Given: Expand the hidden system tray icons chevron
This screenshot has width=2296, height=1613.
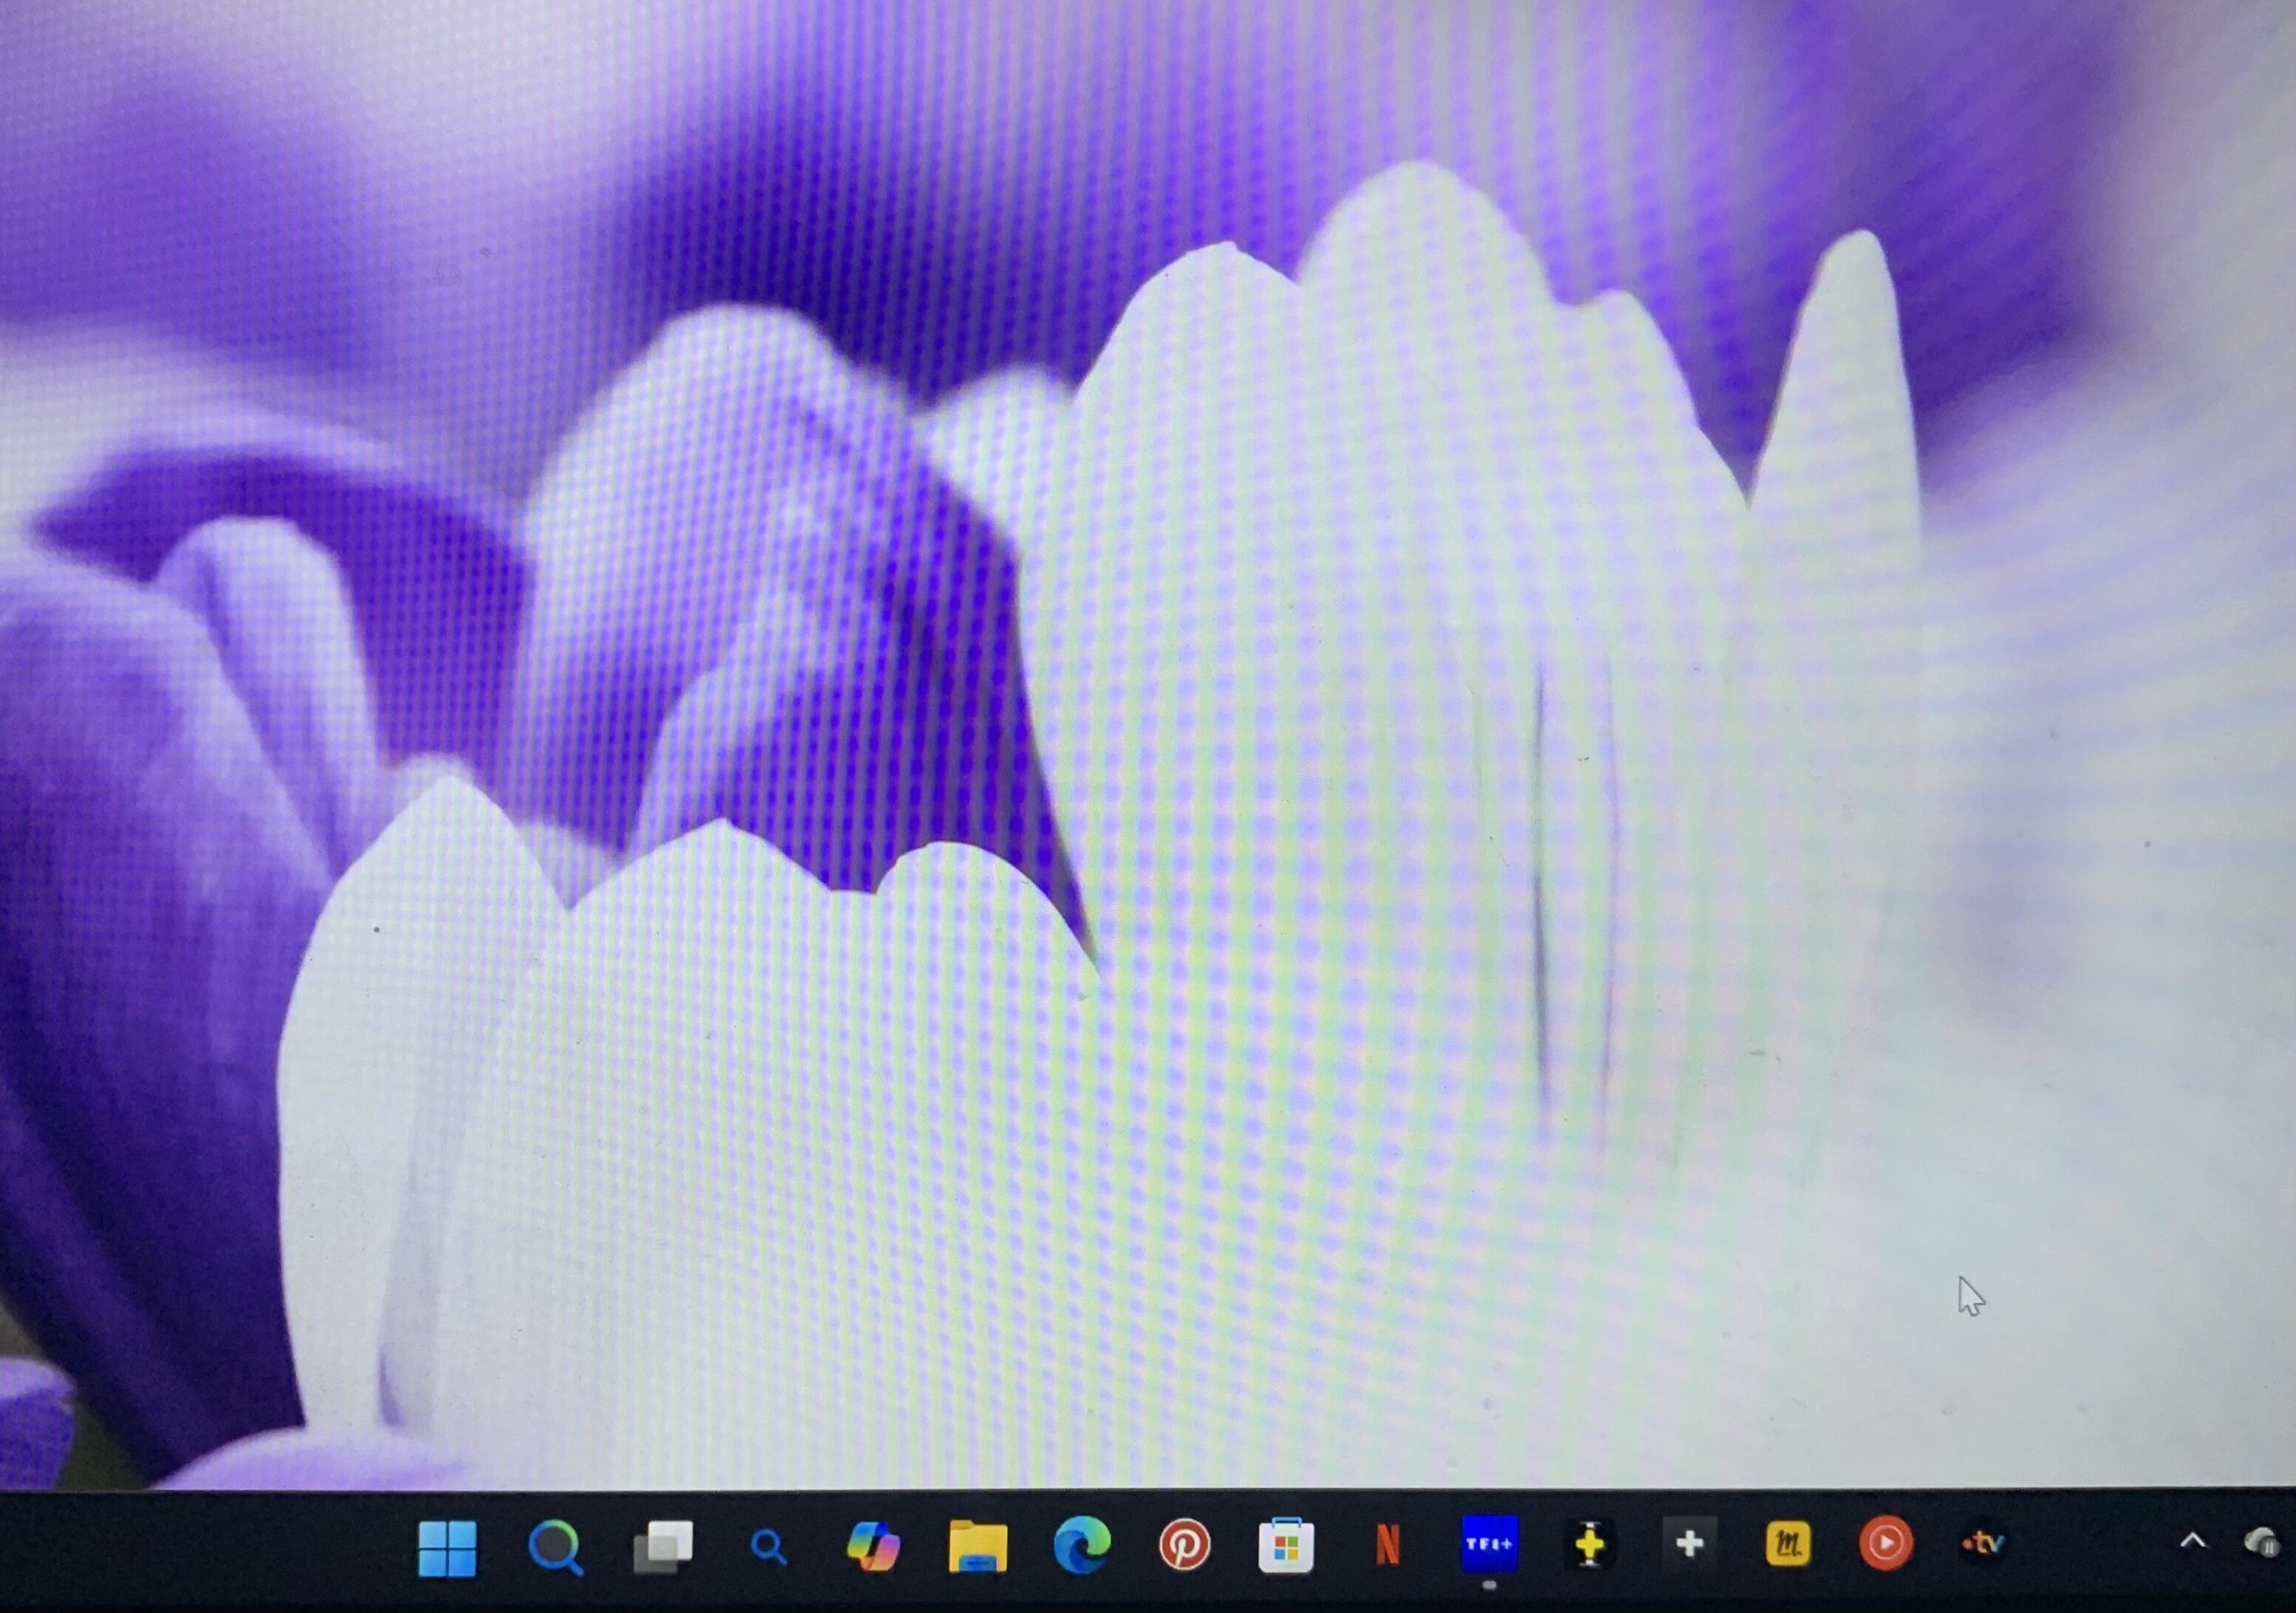Looking at the screenshot, I should [2192, 1541].
